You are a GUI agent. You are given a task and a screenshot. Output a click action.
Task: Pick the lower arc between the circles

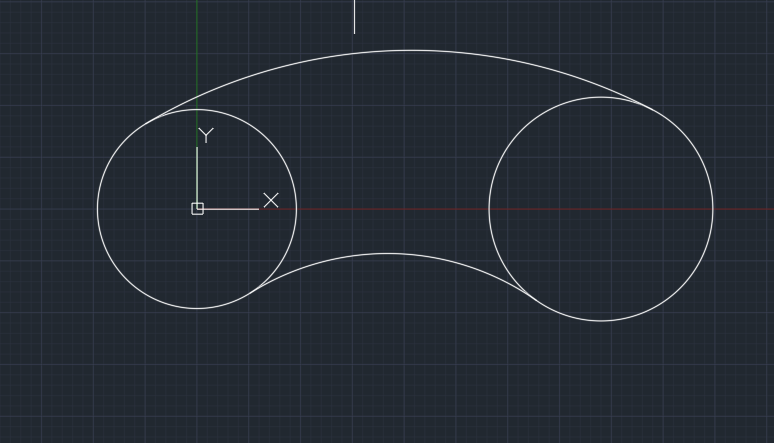pos(387,254)
